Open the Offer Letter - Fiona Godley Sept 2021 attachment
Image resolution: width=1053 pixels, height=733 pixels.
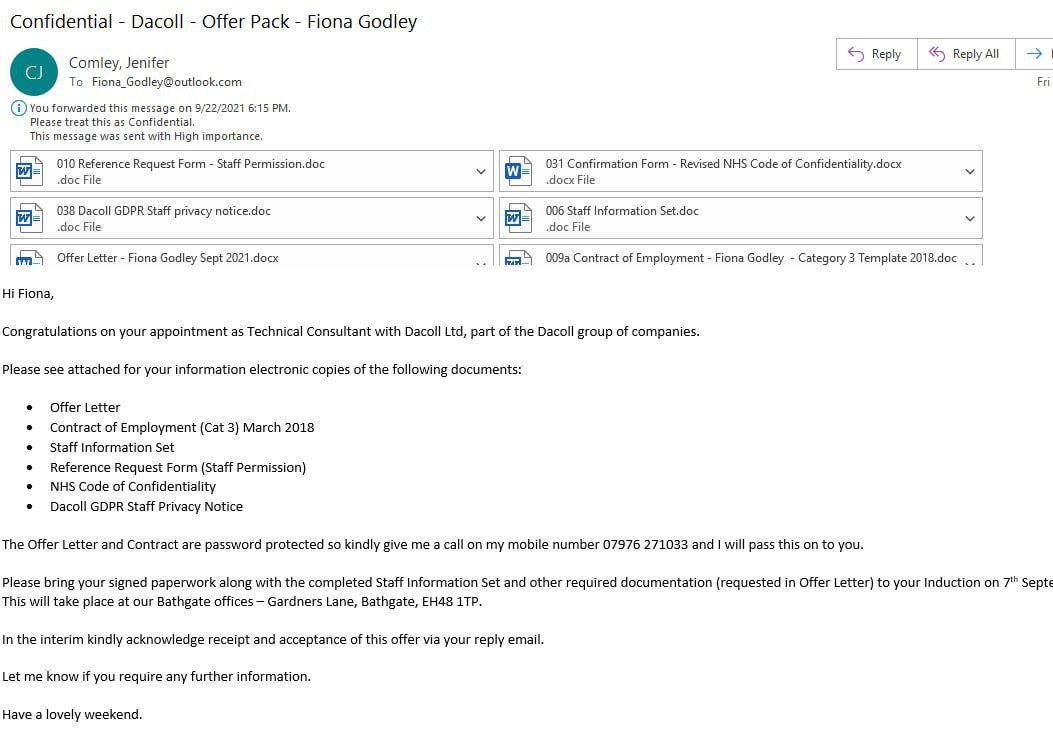(x=168, y=258)
